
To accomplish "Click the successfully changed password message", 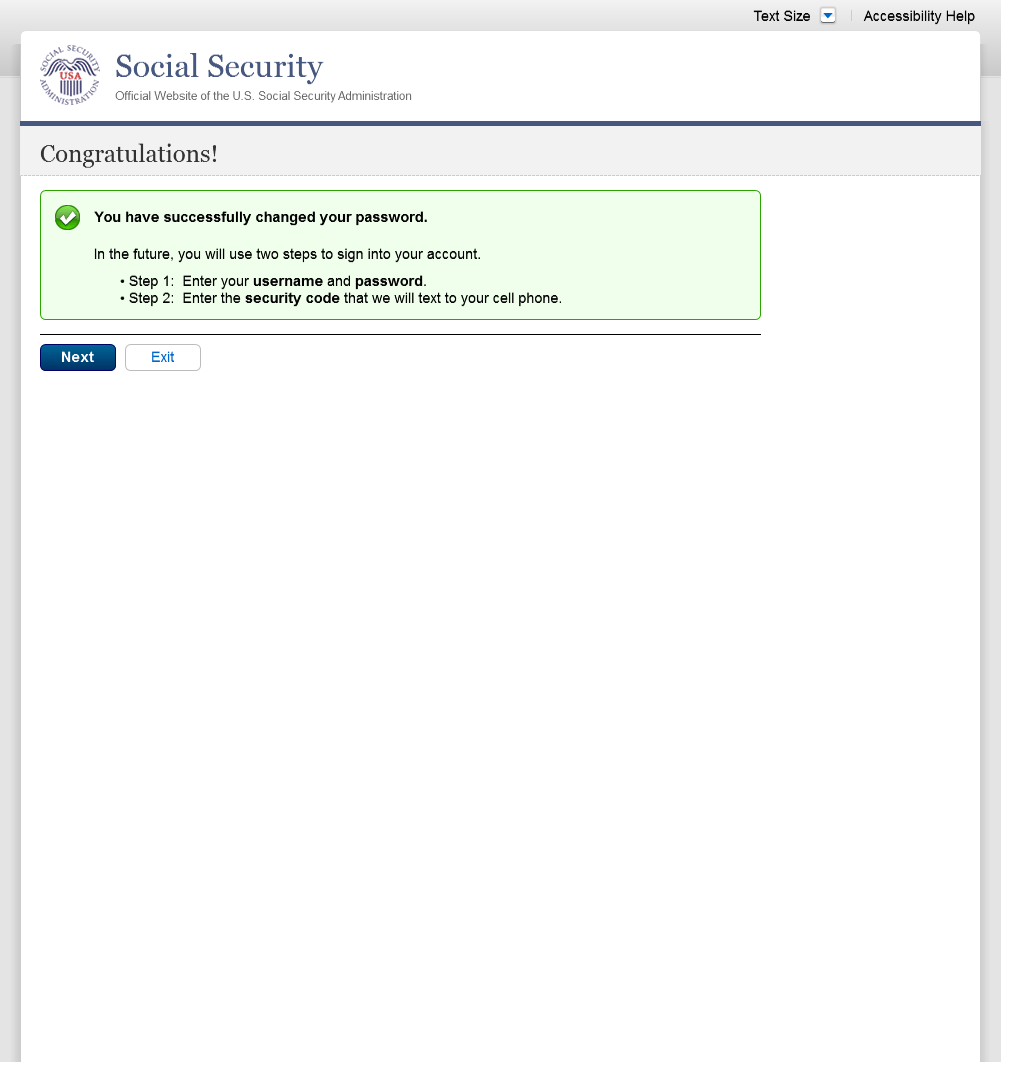I will point(260,217).
